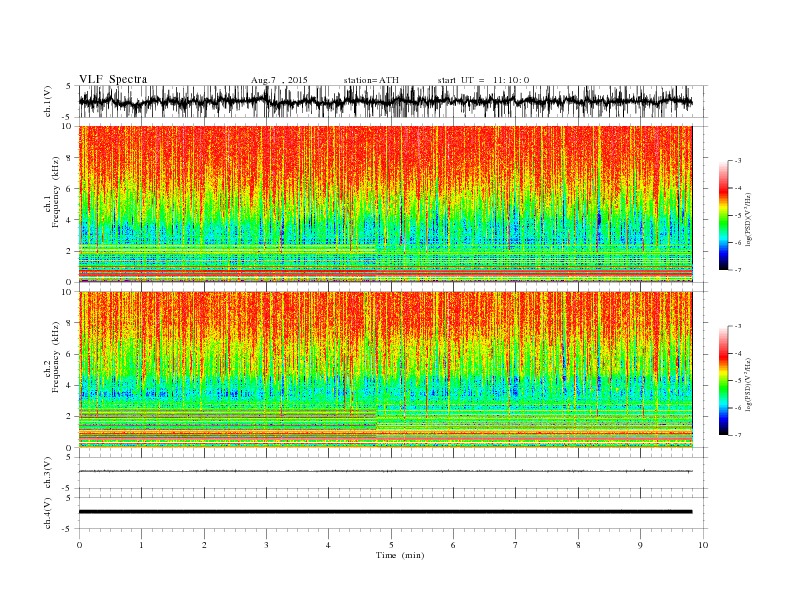Image resolution: width=792 pixels, height=612 pixels.
Task: Click time axis tick label "5"
Action: (x=391, y=545)
